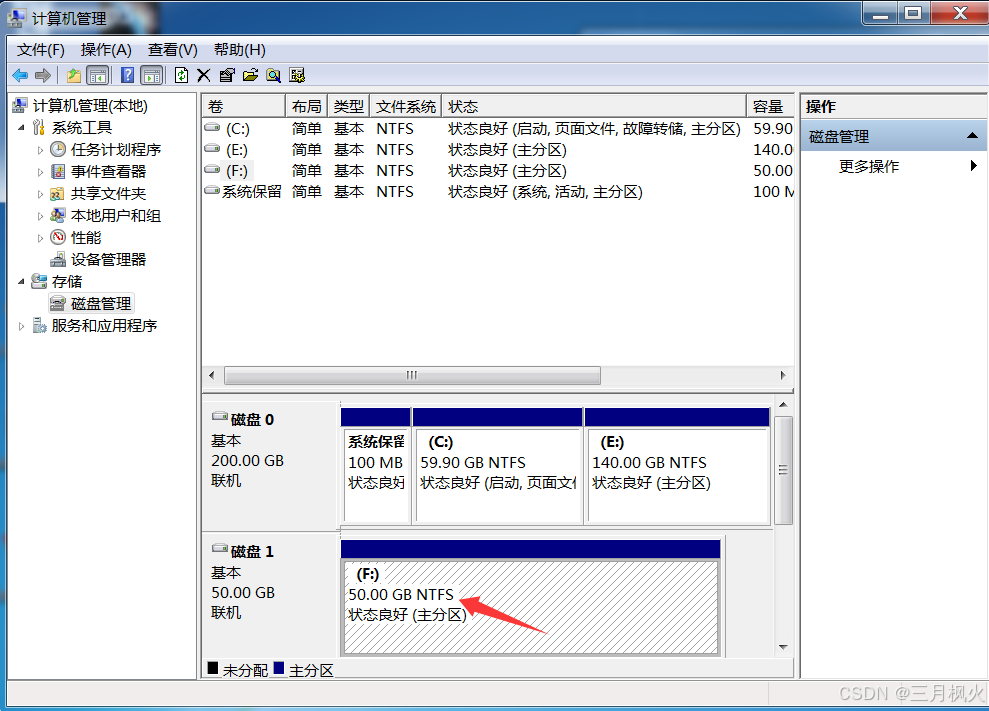Select the (C:) volume row in list

click(x=498, y=129)
